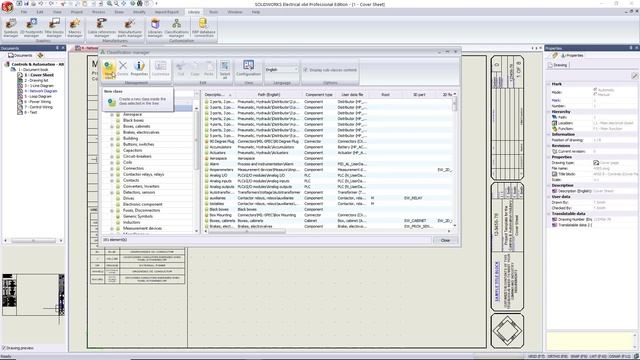Open the Cable references manager
Screen dimensions: 640x360
pos(101,28)
